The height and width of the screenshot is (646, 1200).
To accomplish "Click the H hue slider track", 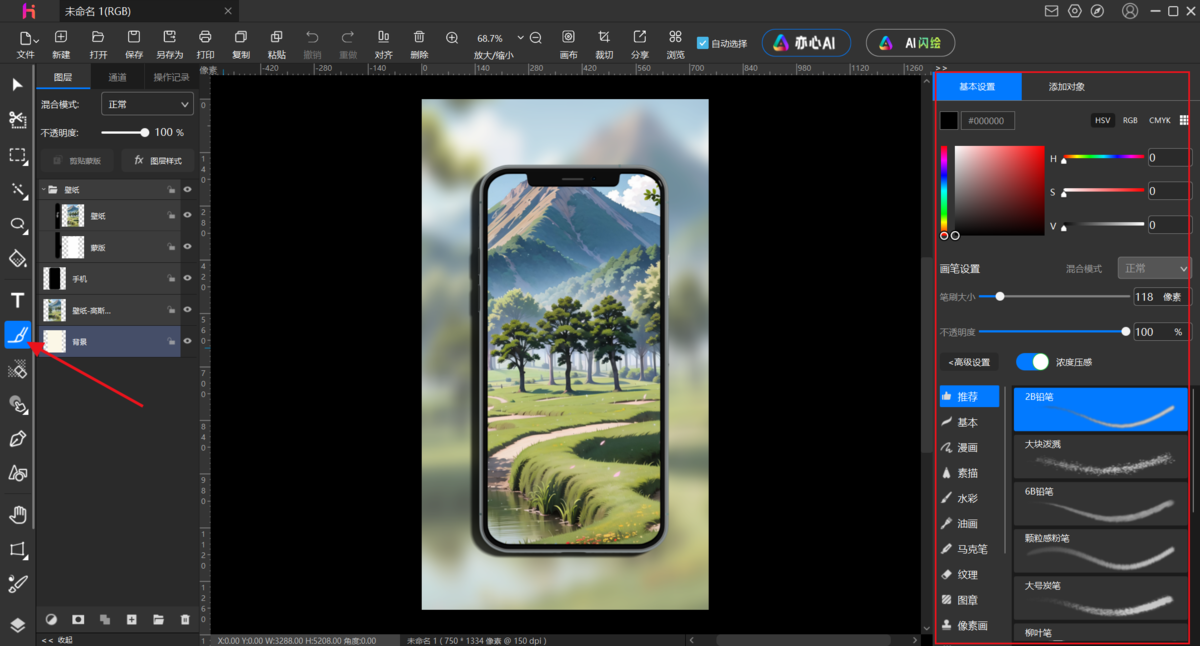I will click(1103, 157).
